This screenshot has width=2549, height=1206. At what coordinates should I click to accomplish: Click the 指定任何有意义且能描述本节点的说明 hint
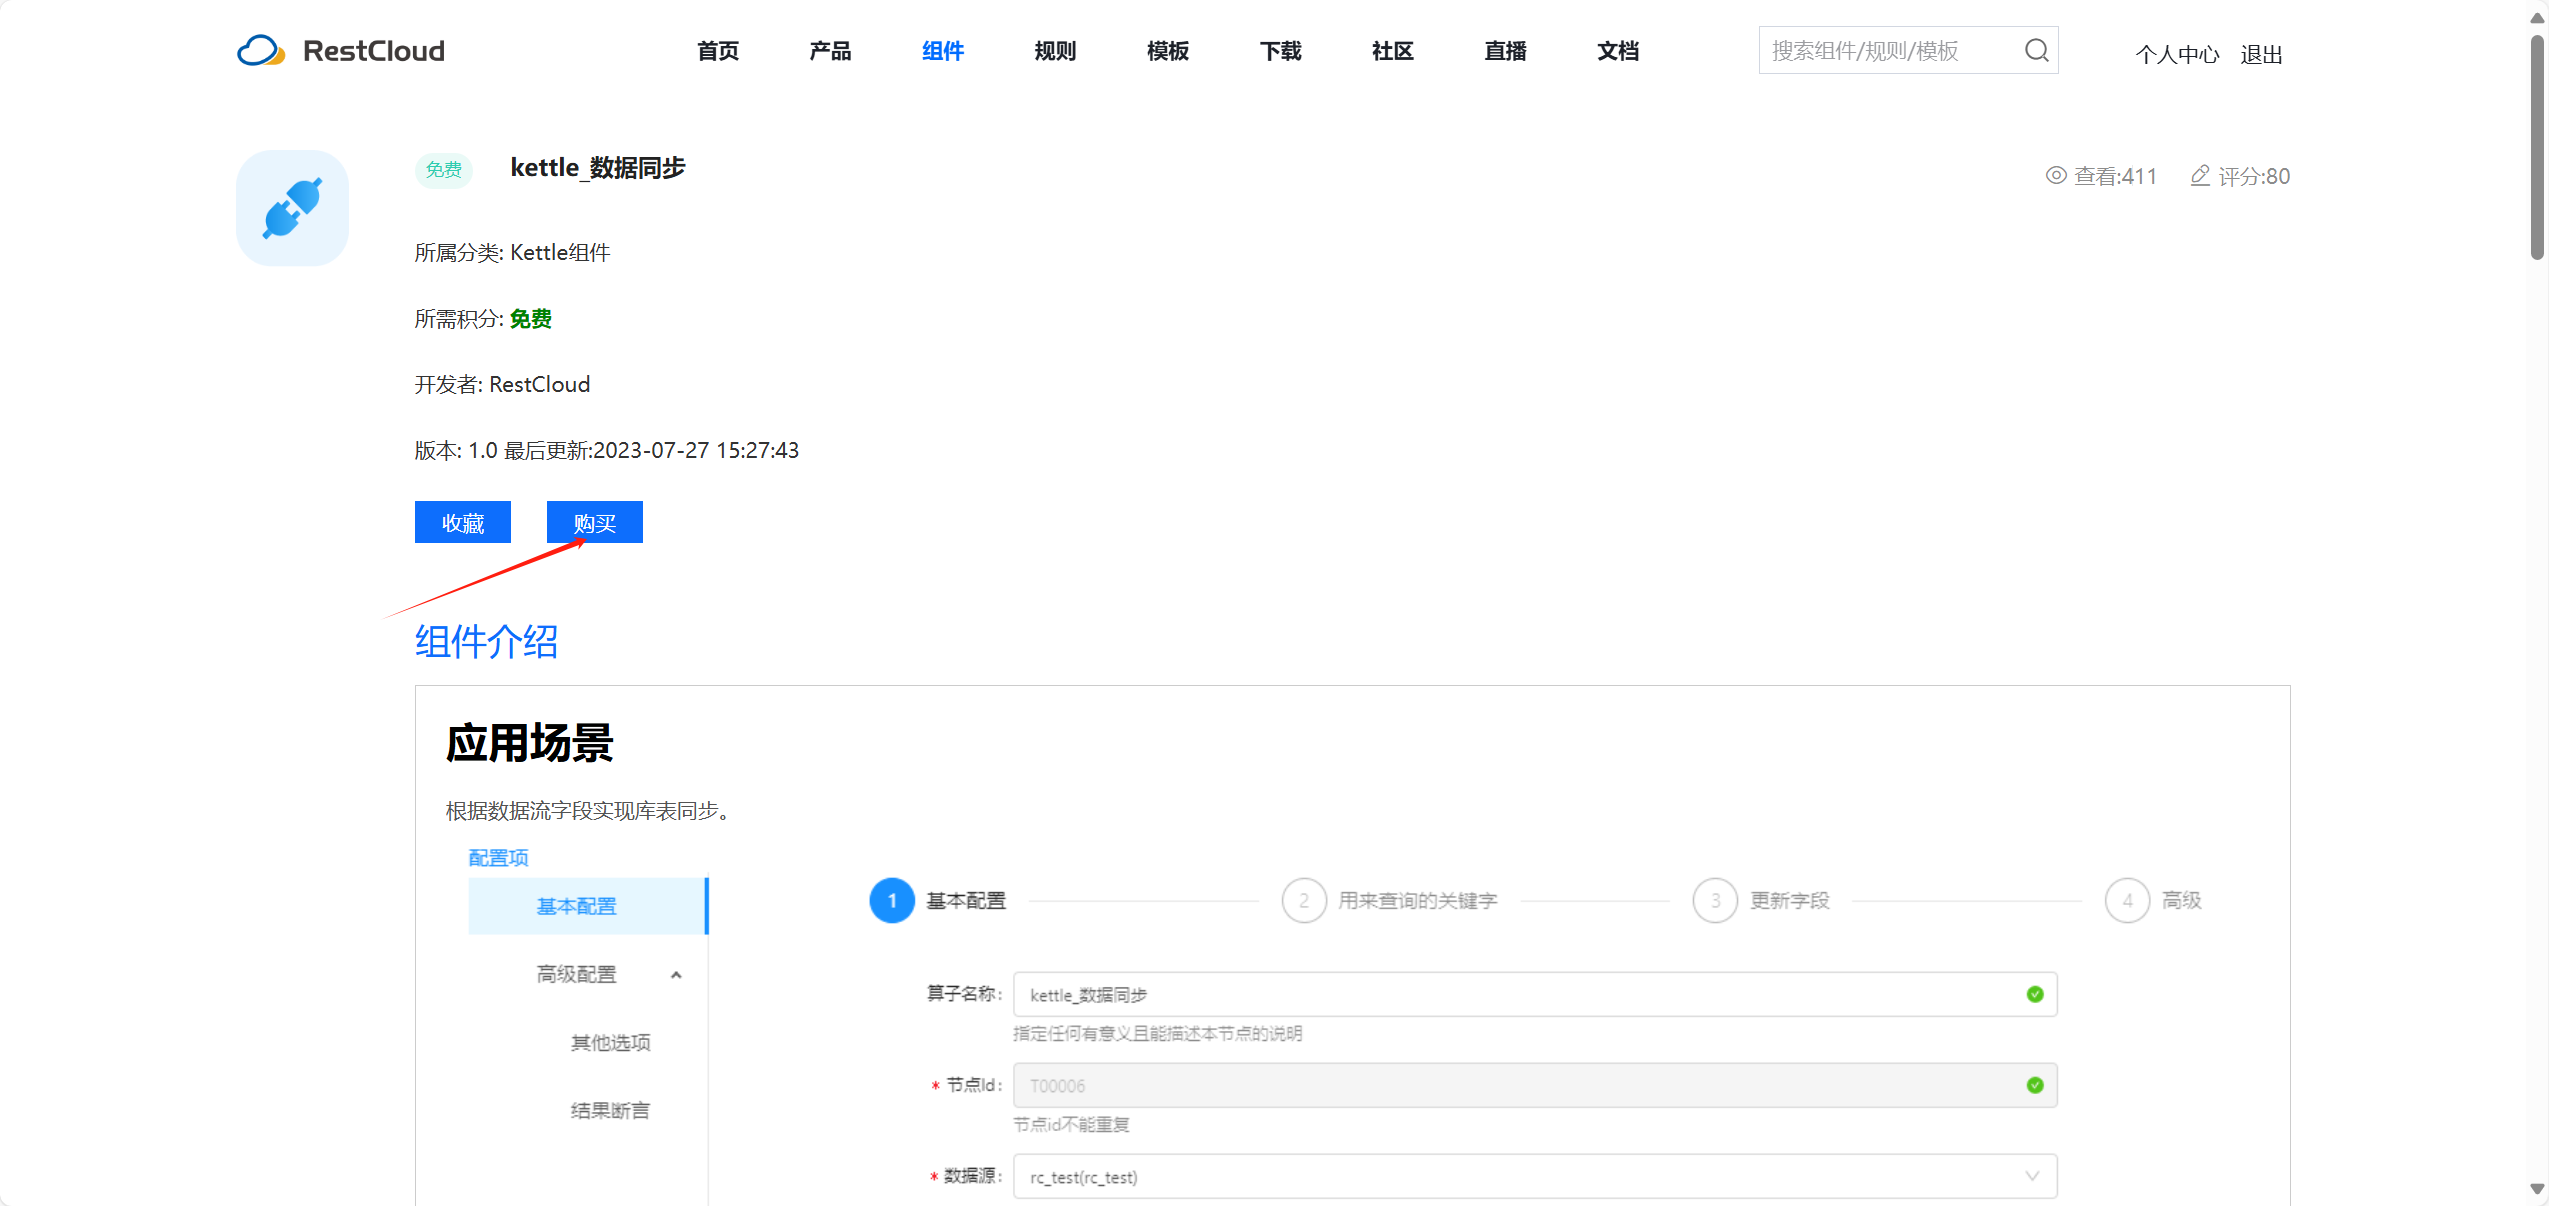click(1158, 1034)
